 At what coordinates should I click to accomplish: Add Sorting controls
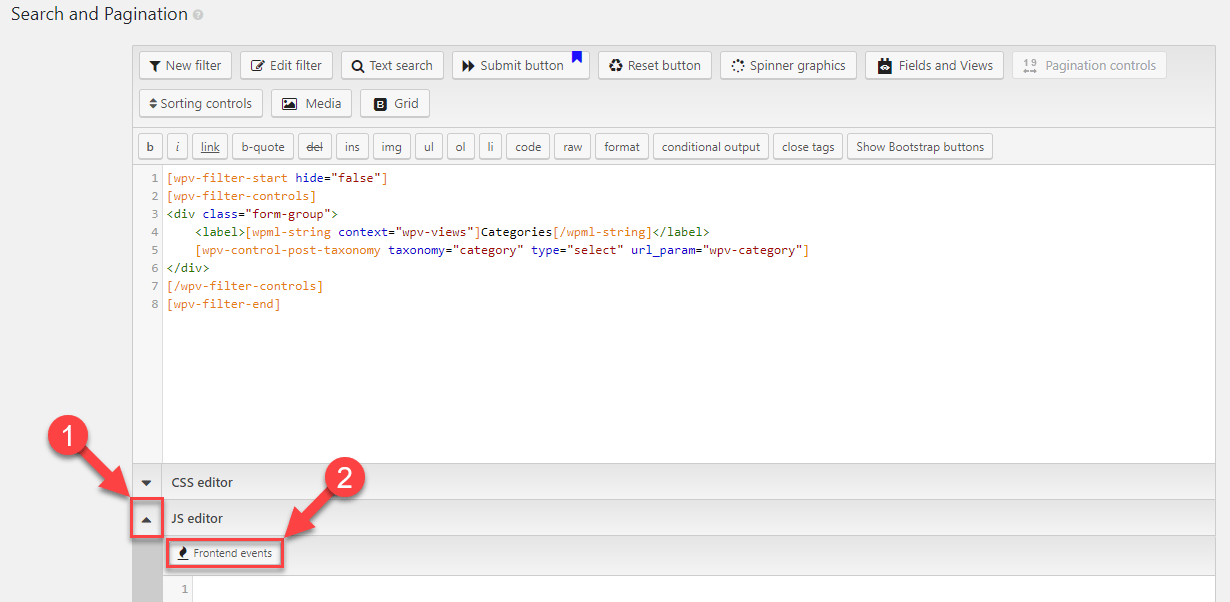pos(200,103)
